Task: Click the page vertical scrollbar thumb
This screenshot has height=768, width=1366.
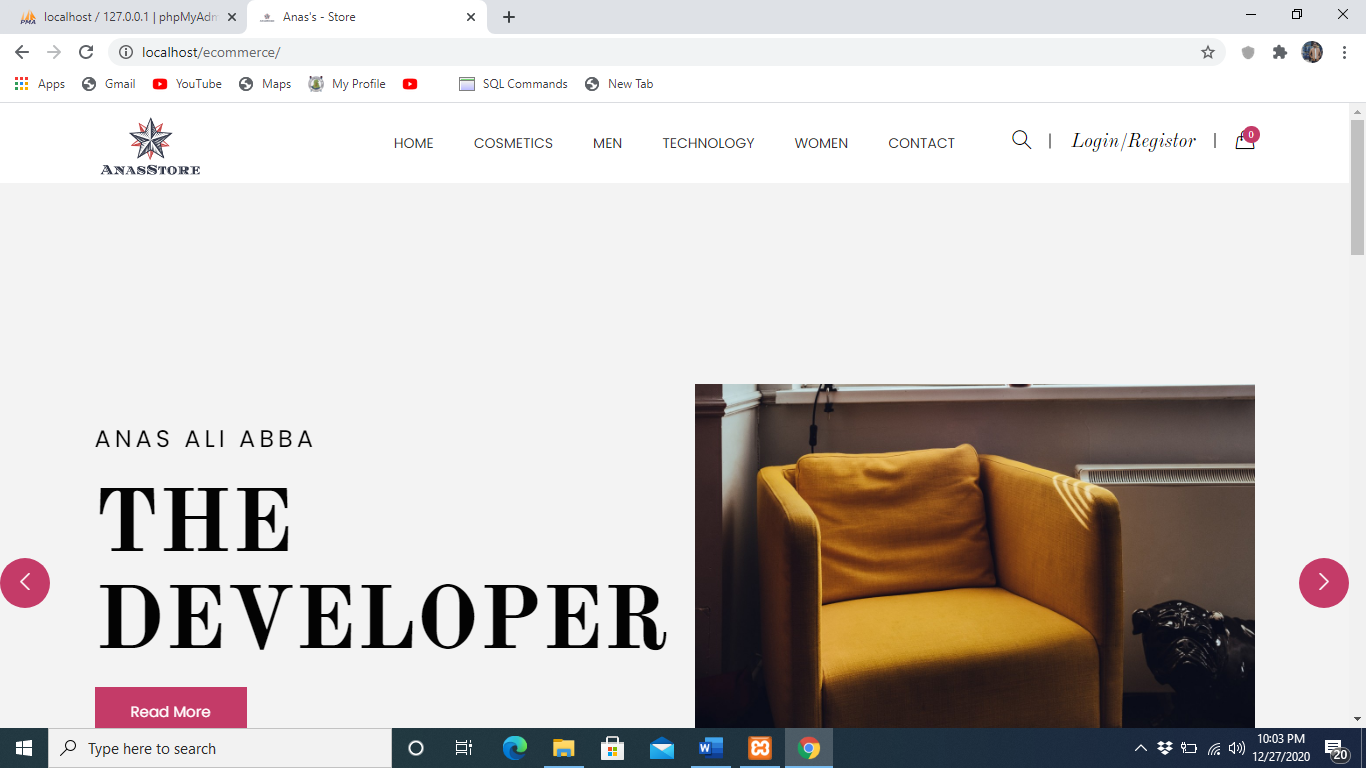Action: (x=1357, y=187)
